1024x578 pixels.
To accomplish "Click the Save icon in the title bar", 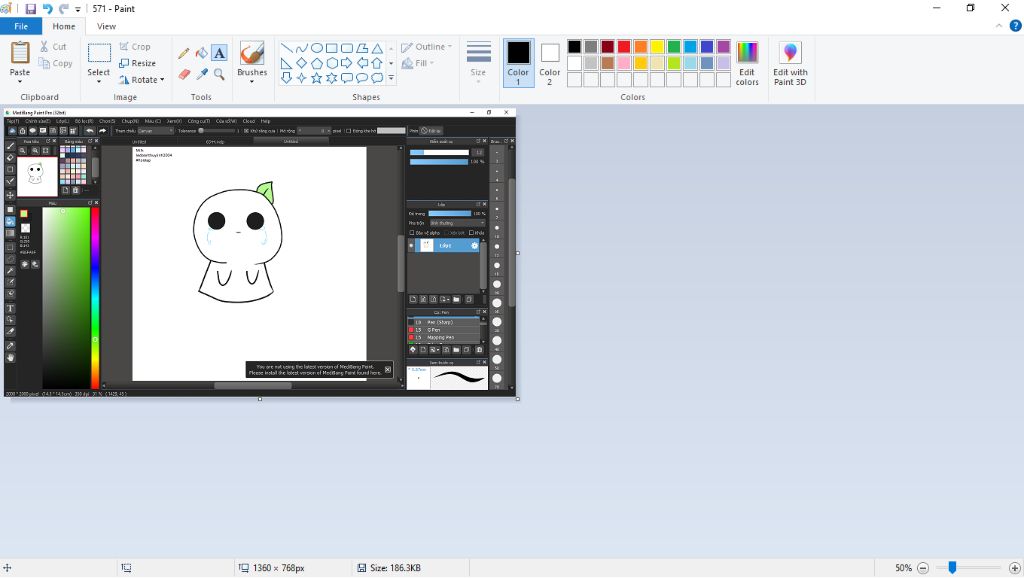I will click(x=31, y=8).
